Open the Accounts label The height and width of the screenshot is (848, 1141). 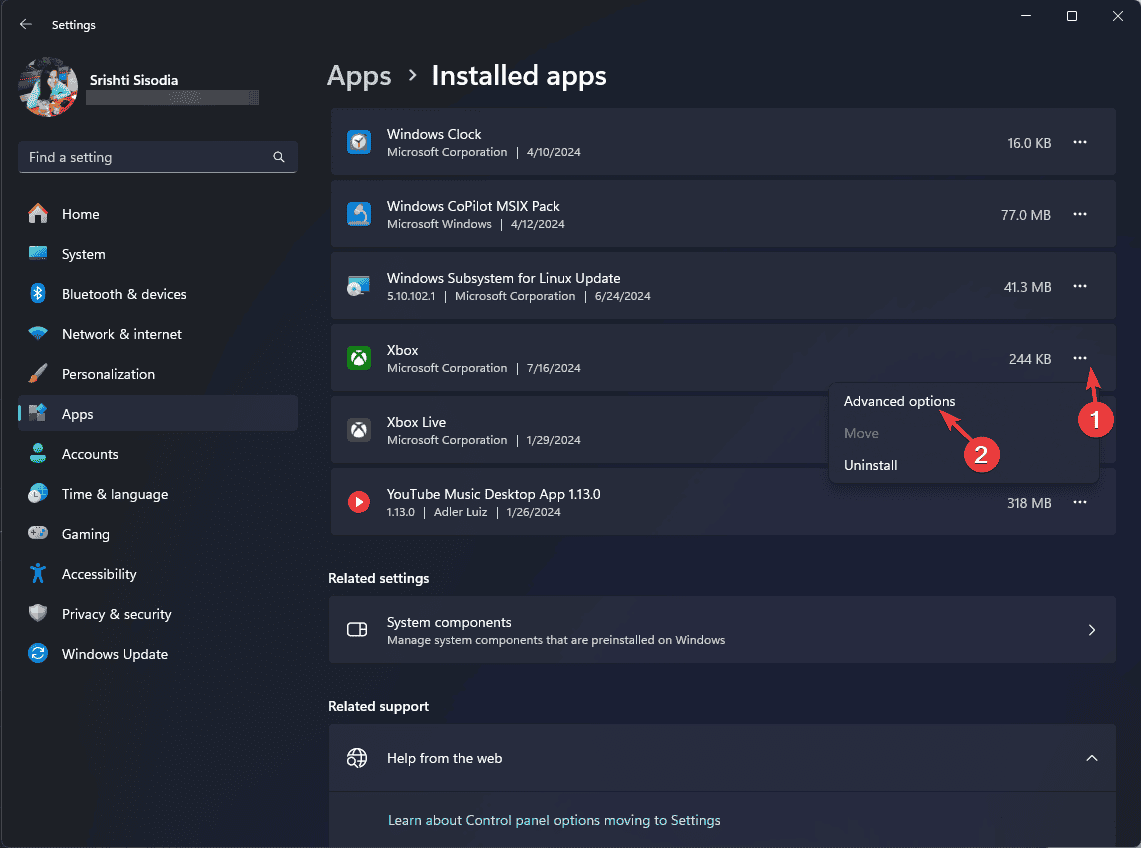coord(90,454)
